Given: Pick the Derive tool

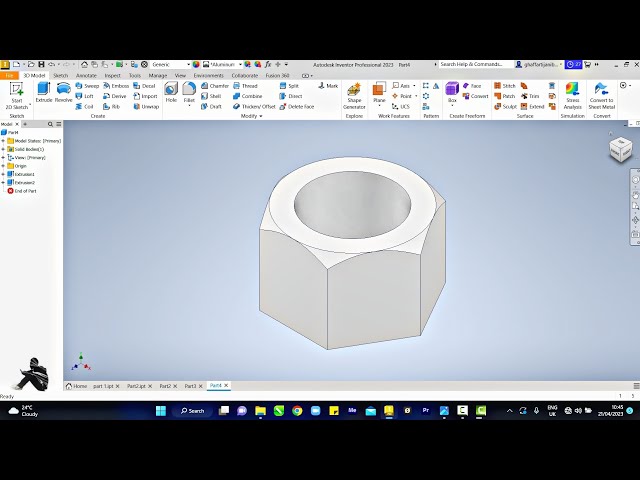Looking at the screenshot, I should point(115,96).
